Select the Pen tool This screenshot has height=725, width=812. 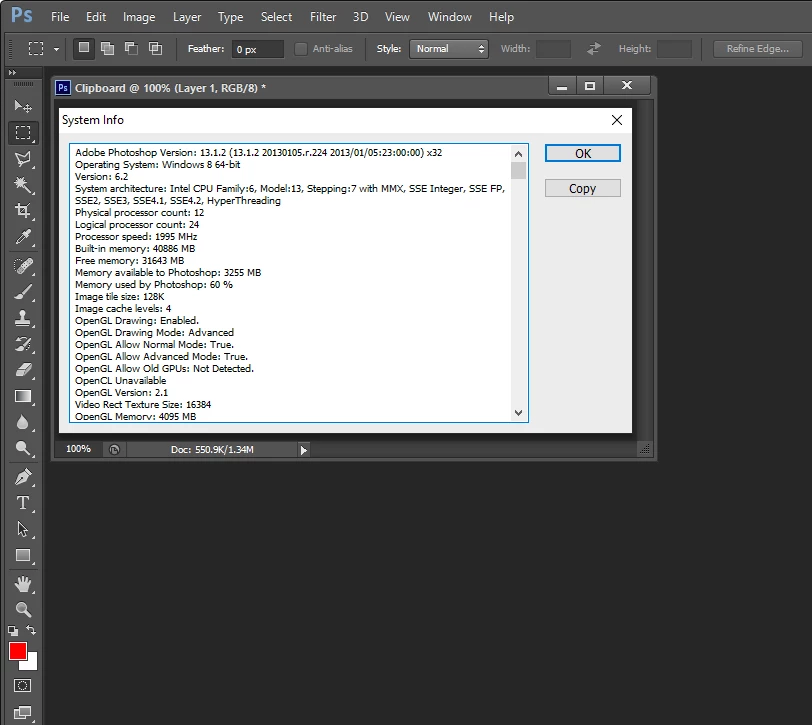(x=23, y=477)
